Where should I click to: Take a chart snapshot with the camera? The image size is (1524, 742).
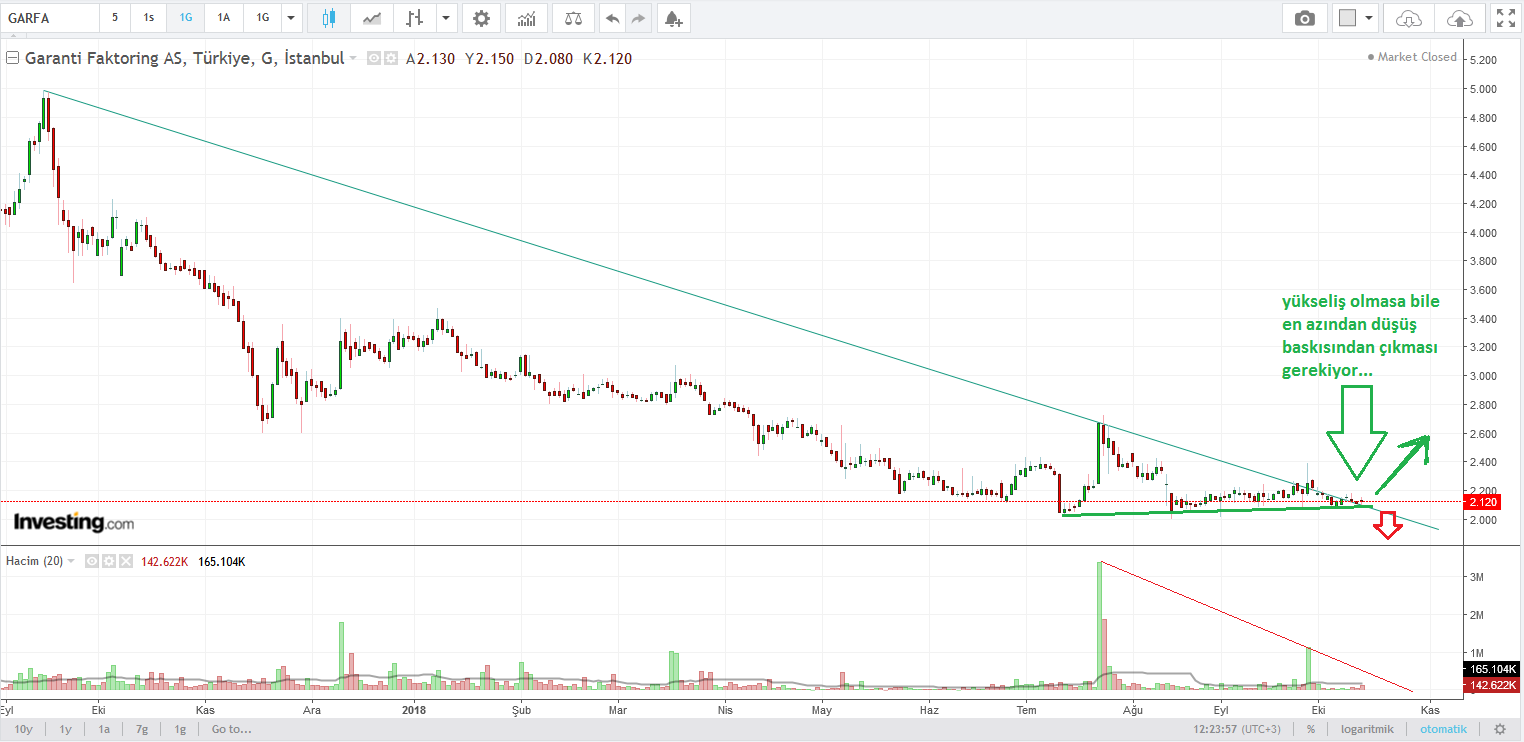pos(1304,17)
